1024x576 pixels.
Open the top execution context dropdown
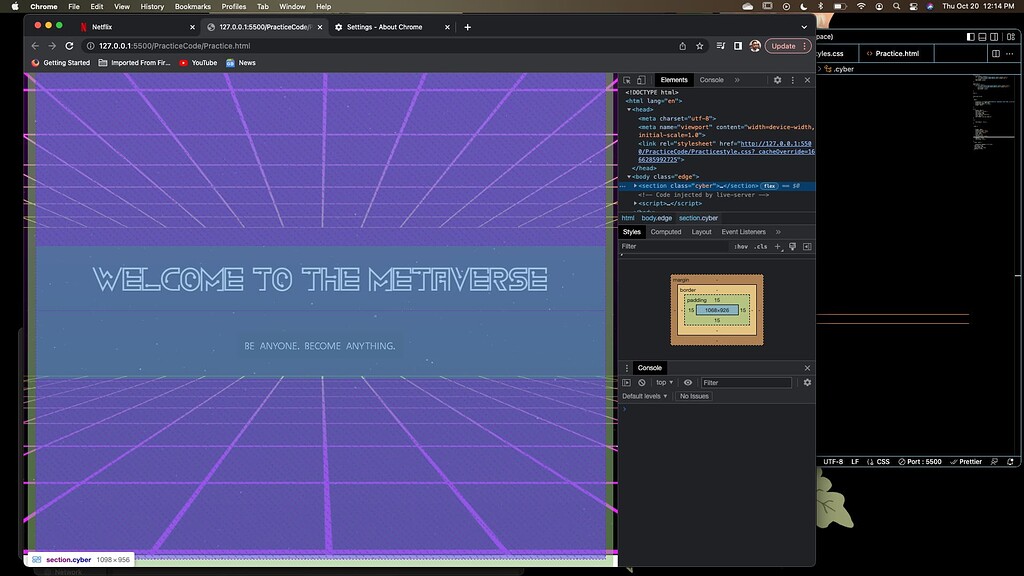pyautogui.click(x=663, y=382)
